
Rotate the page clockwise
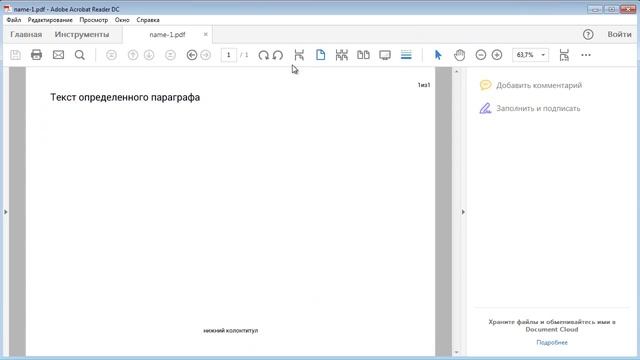263,55
